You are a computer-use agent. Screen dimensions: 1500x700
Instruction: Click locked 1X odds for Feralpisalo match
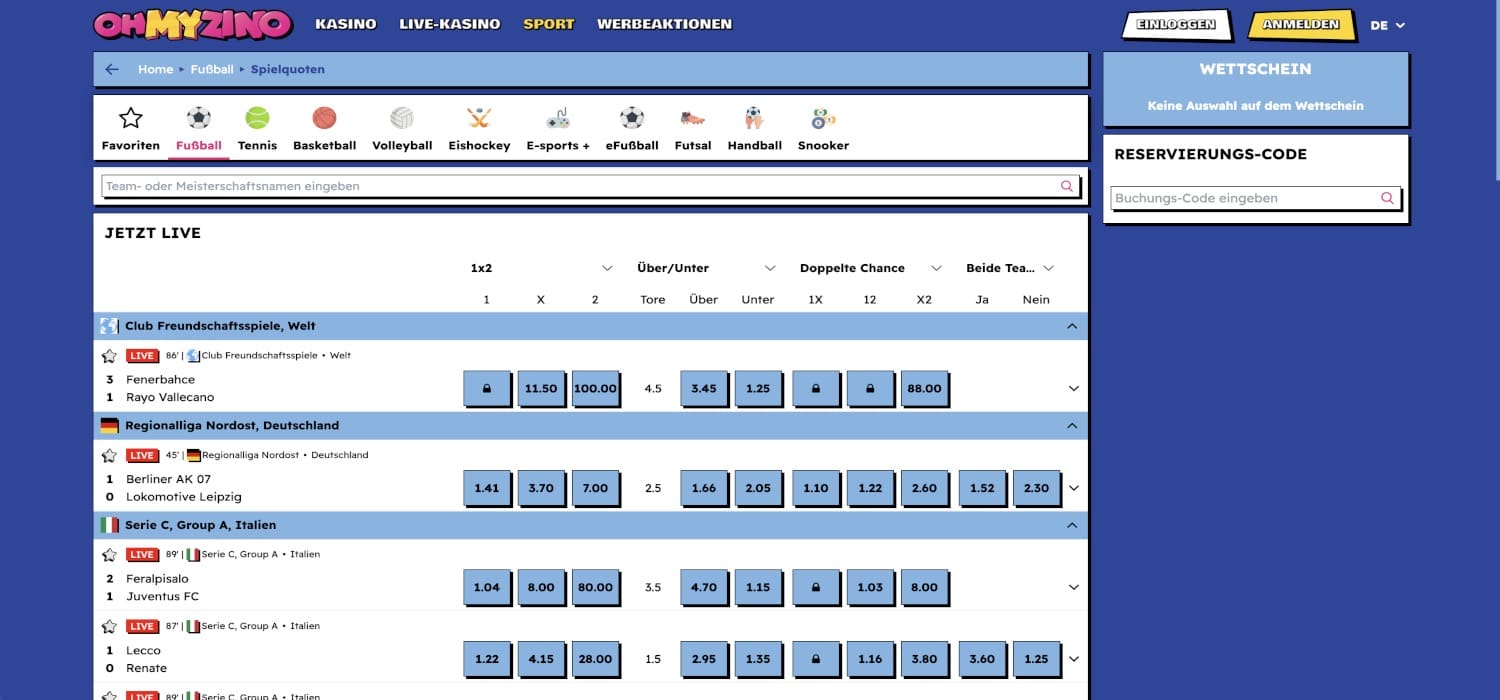(815, 588)
